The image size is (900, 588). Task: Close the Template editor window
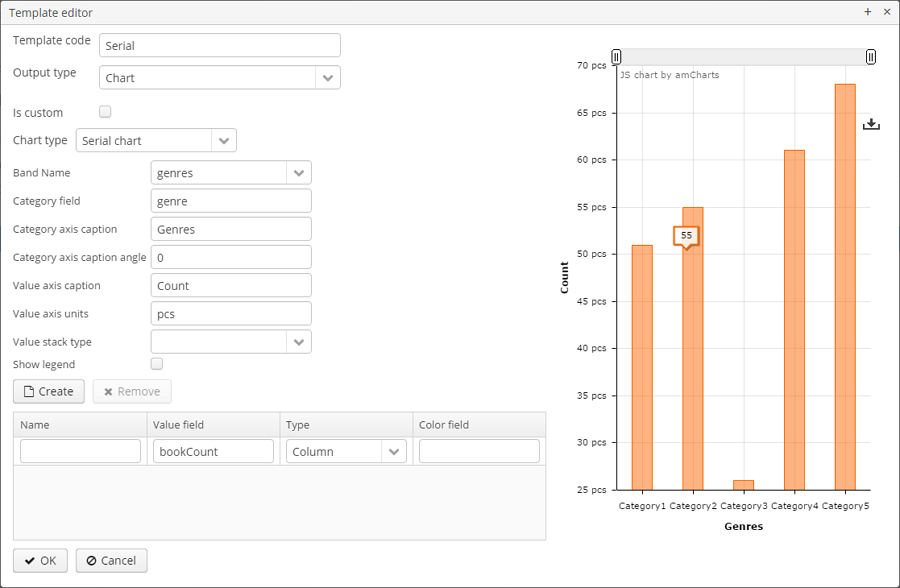coord(887,12)
